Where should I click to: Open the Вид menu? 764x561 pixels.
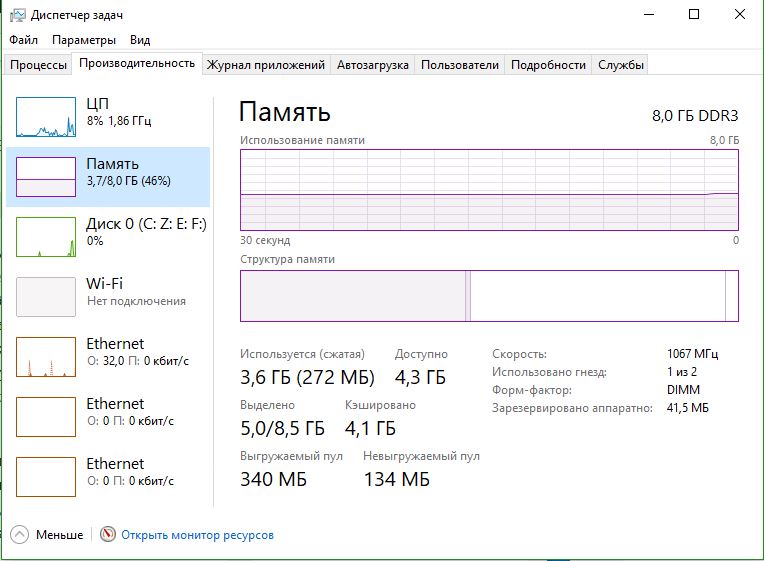[140, 39]
